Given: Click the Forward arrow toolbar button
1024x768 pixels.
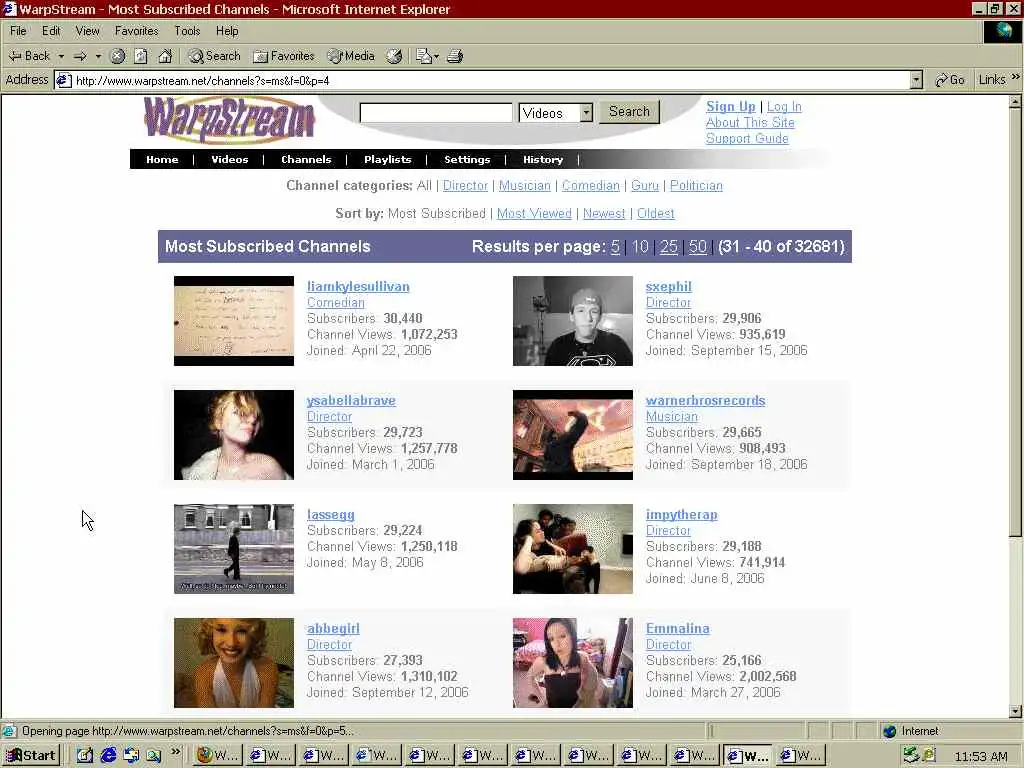Looking at the screenshot, I should [80, 56].
